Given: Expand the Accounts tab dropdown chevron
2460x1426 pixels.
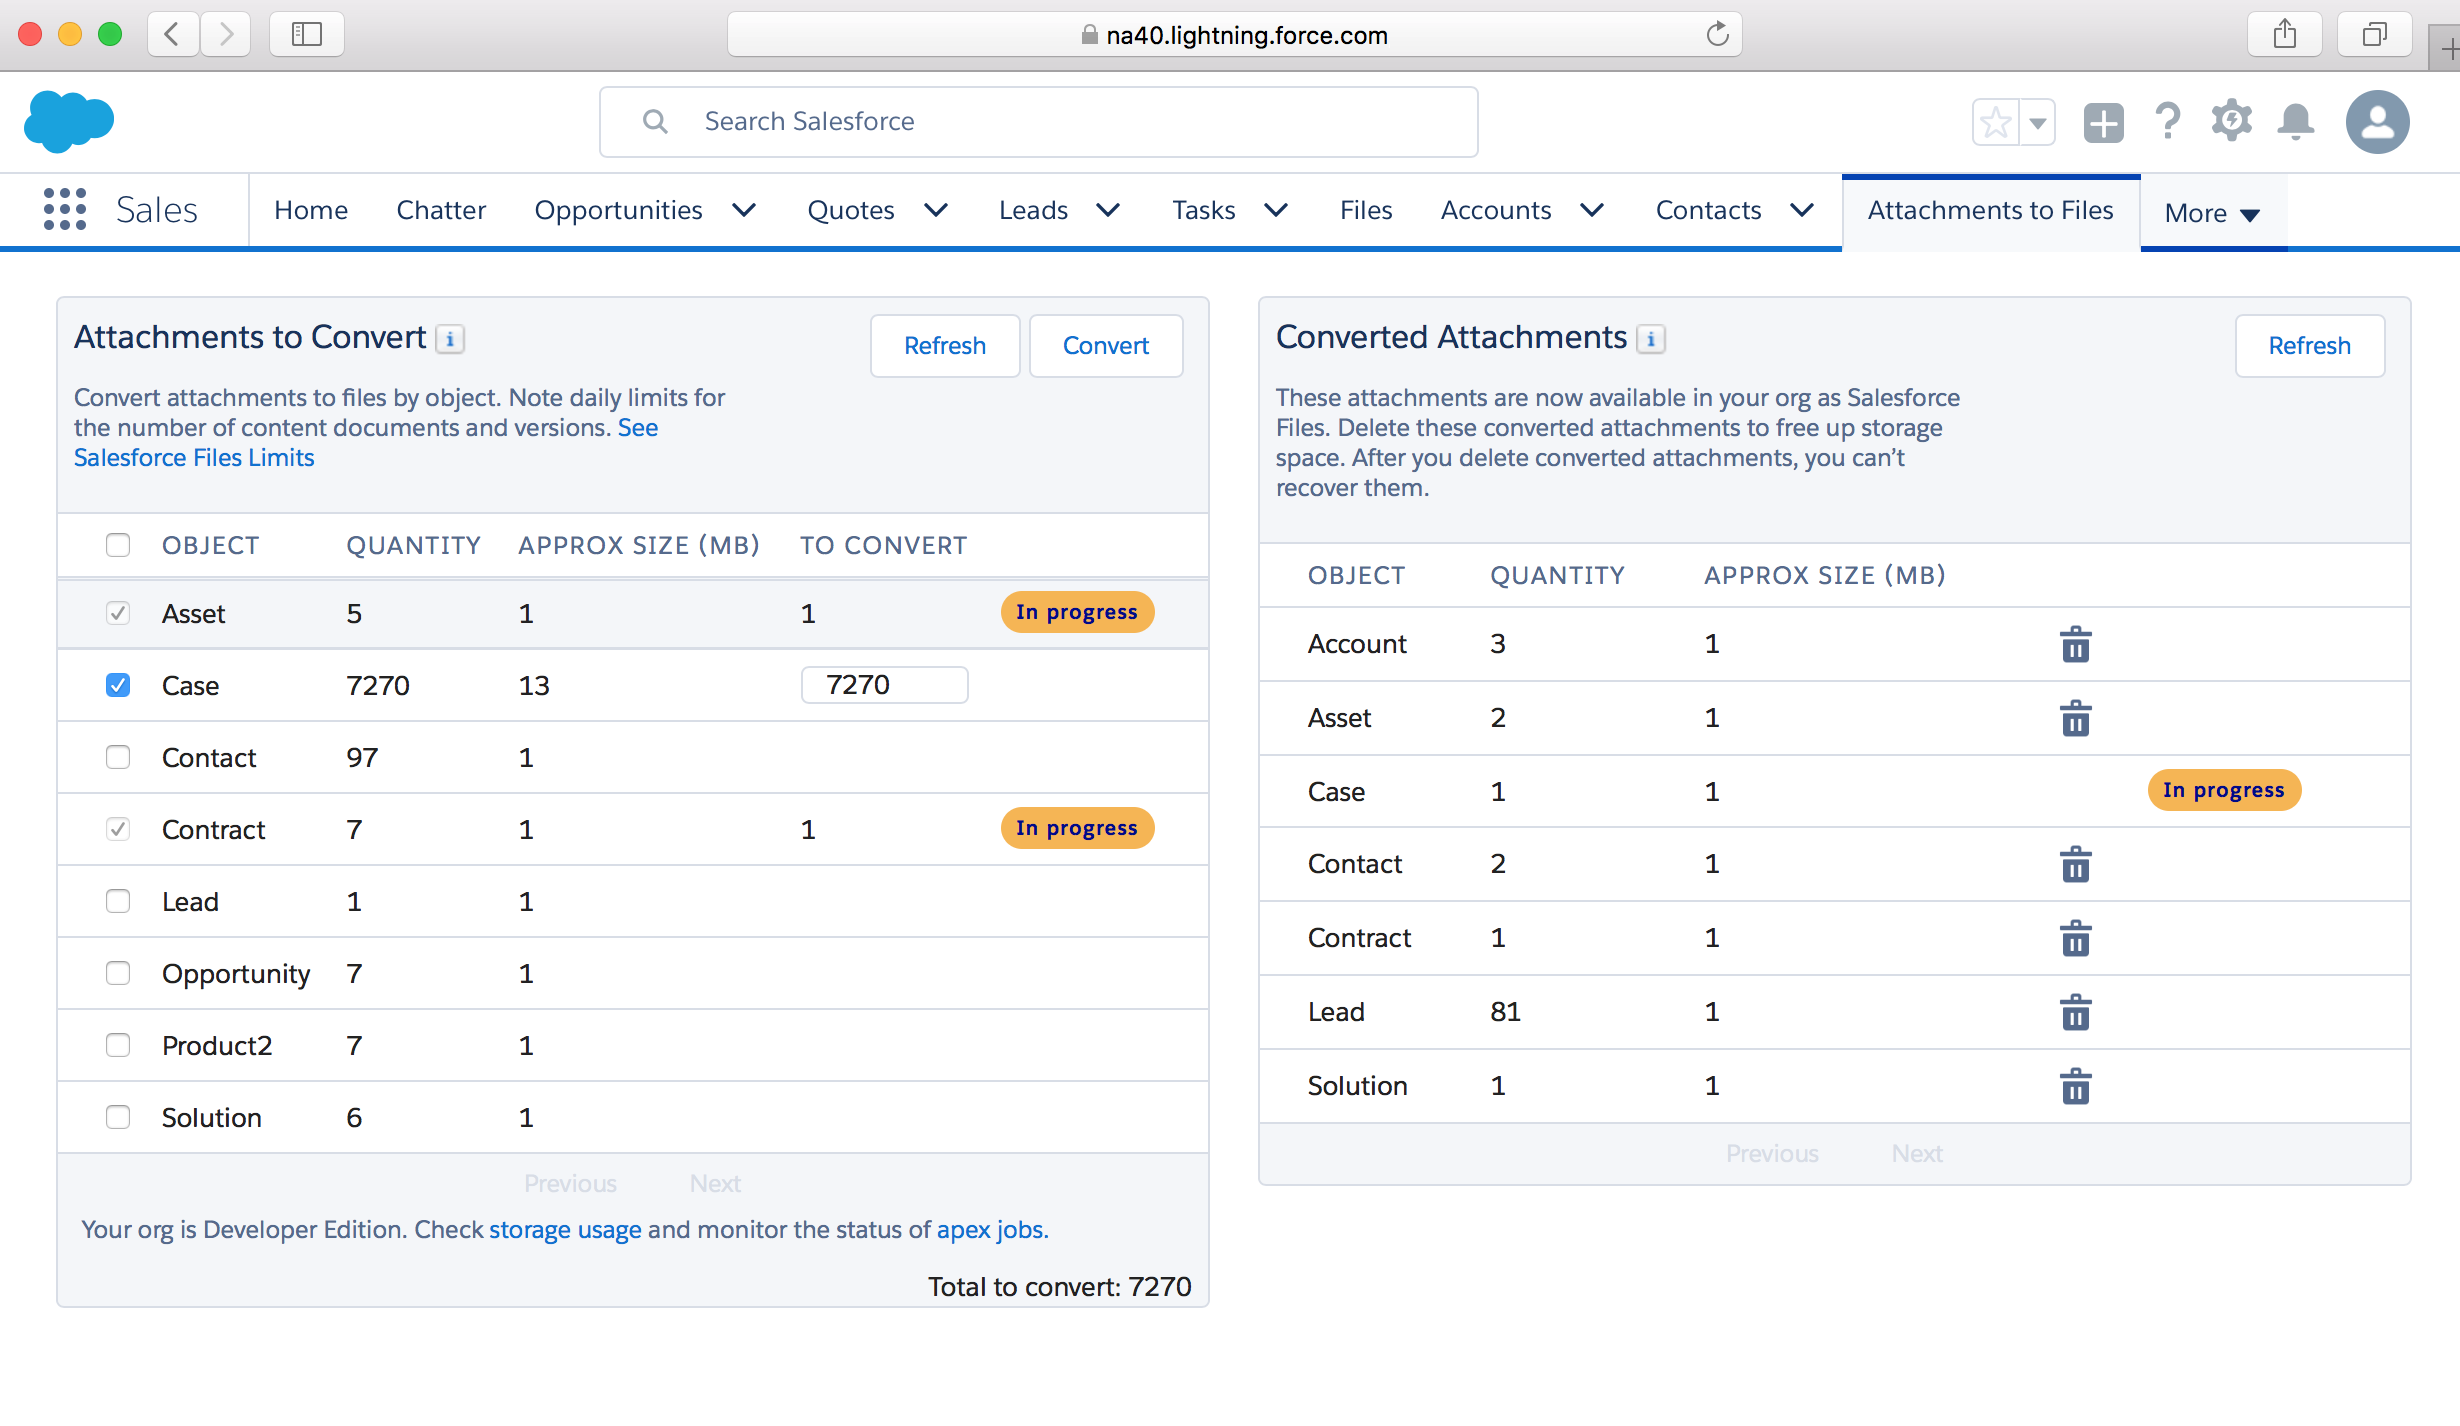Looking at the screenshot, I should click(x=1592, y=210).
